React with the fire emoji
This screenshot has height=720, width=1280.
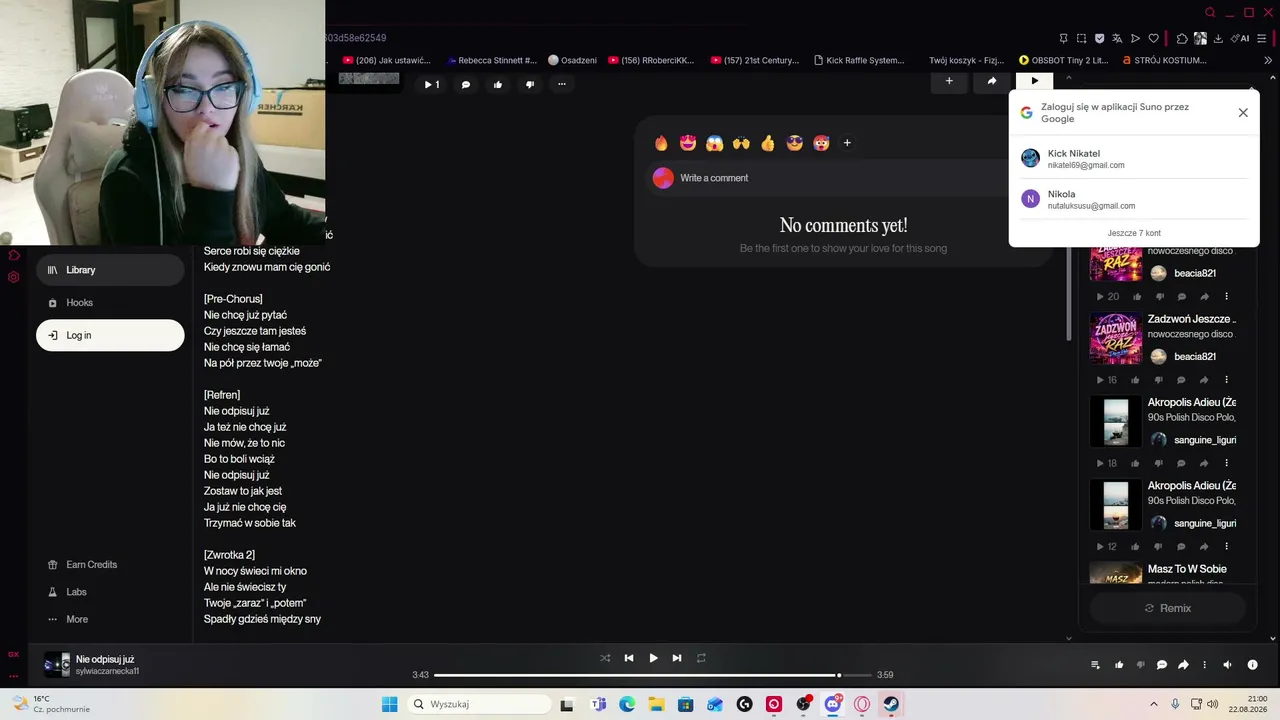point(661,143)
